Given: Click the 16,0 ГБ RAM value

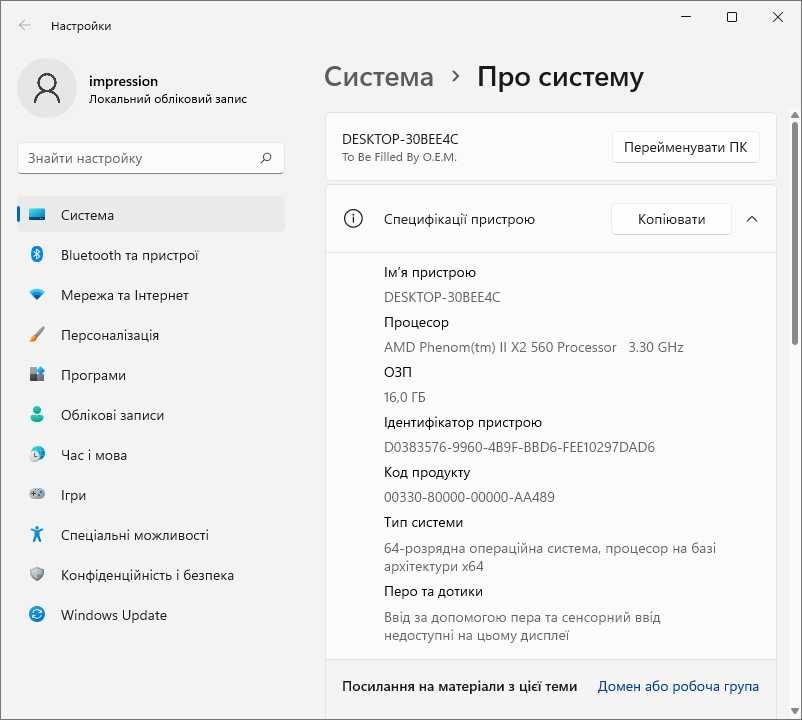Looking at the screenshot, I should [x=405, y=397].
